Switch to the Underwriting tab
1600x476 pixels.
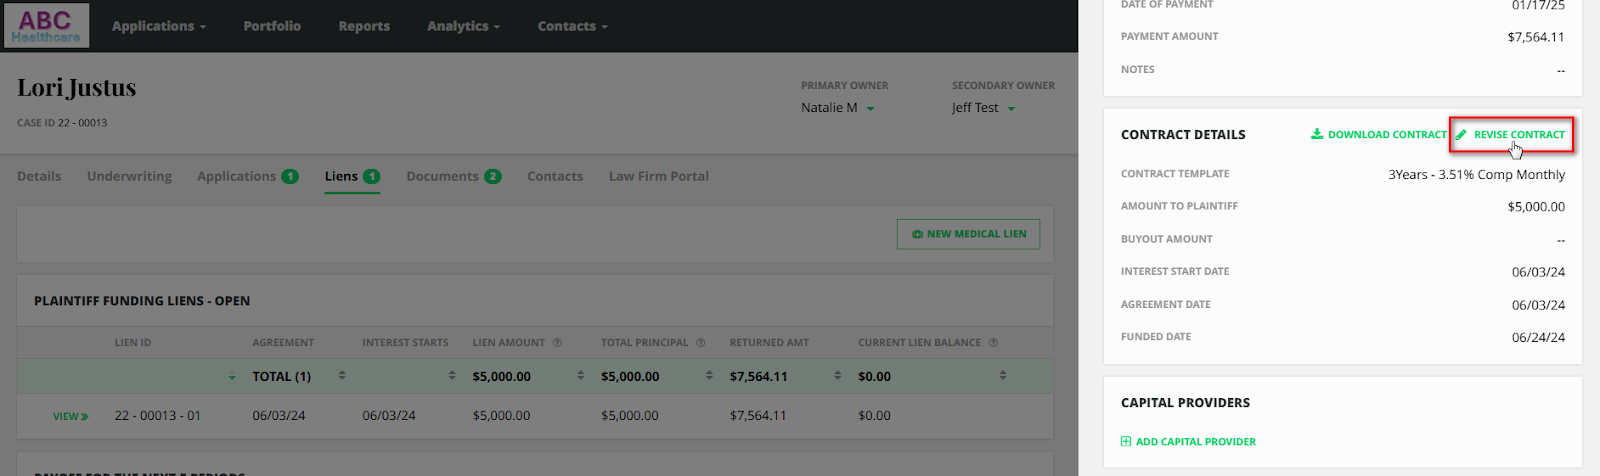[x=129, y=176]
